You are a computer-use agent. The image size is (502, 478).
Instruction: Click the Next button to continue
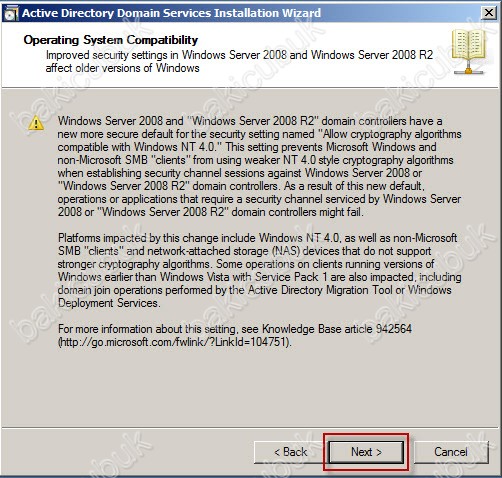[x=366, y=452]
